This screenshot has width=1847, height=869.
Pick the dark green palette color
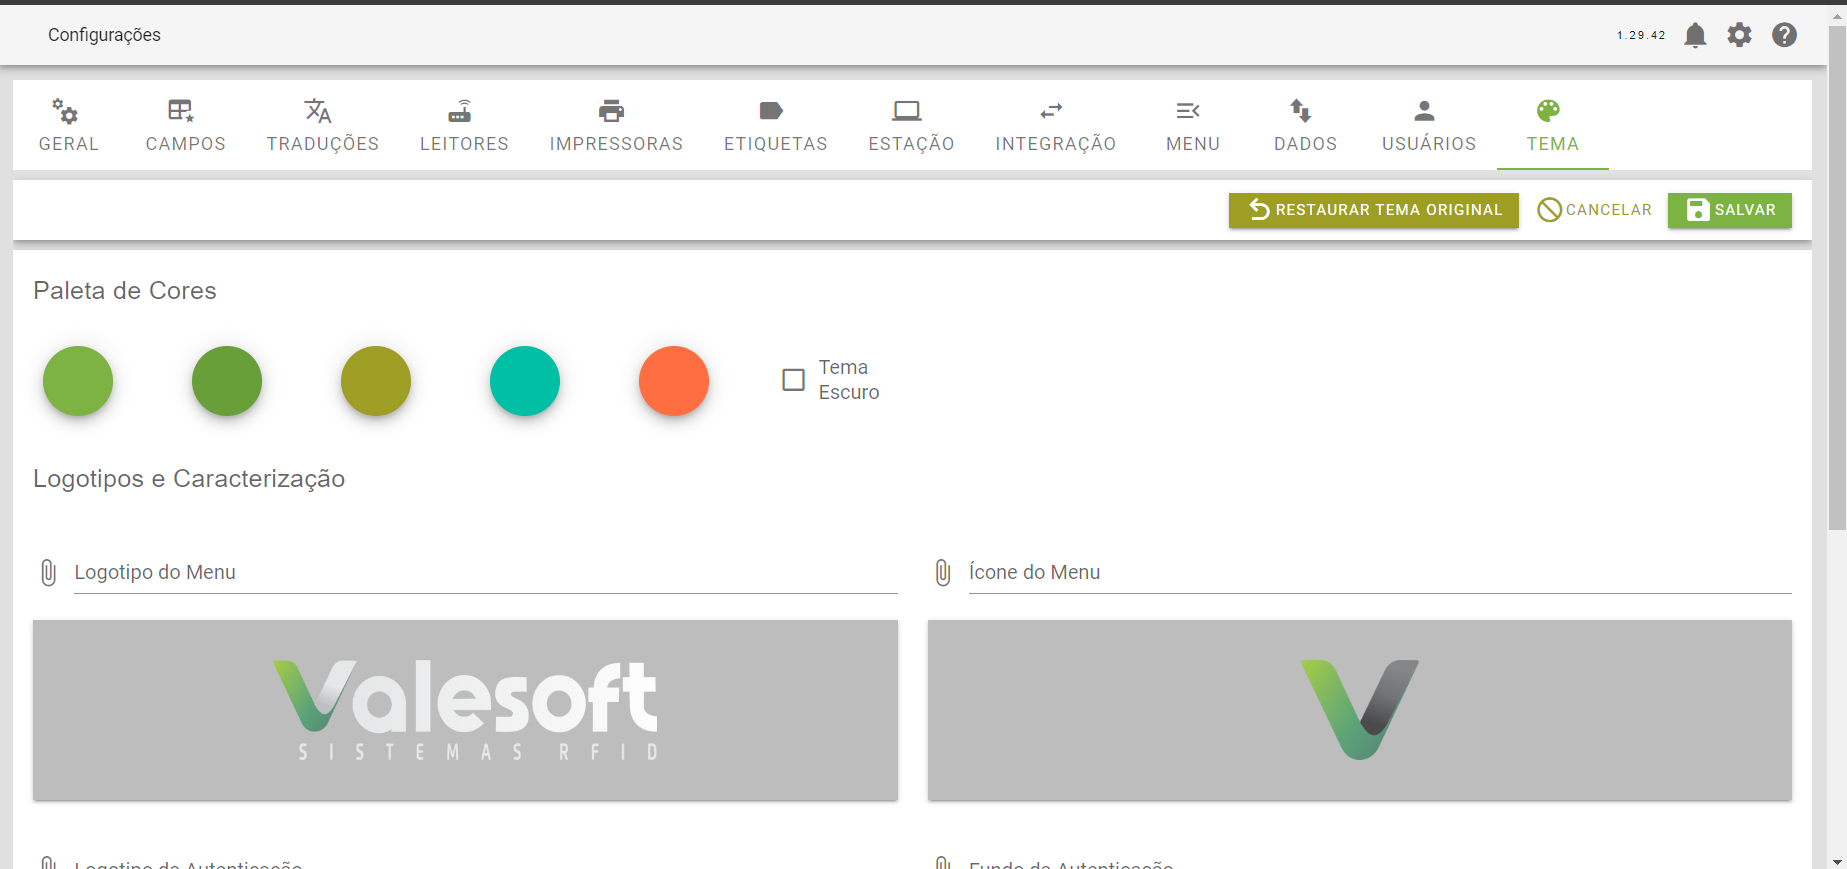(x=227, y=381)
